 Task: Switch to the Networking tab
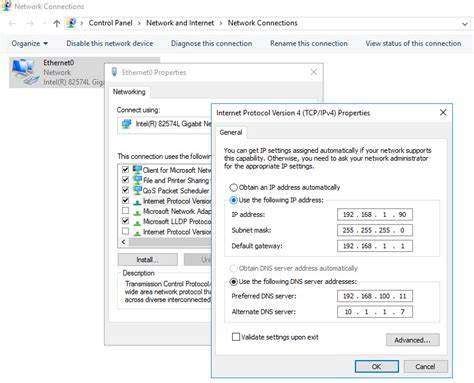(x=129, y=92)
